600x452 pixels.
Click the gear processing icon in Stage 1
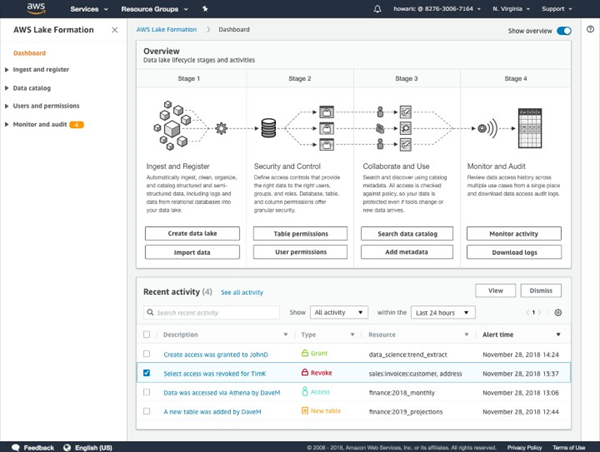point(221,128)
